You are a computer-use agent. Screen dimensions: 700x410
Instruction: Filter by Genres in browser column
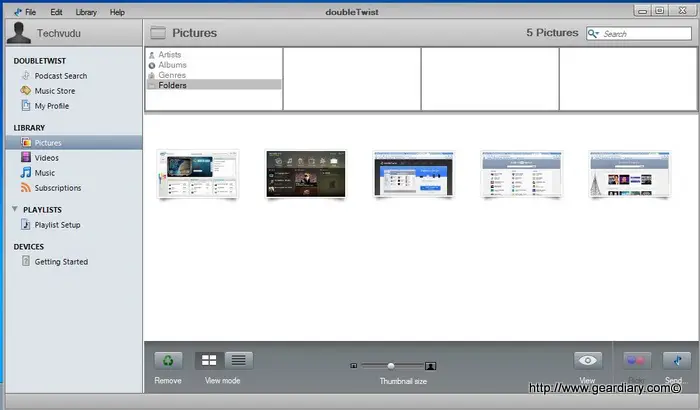[x=172, y=75]
